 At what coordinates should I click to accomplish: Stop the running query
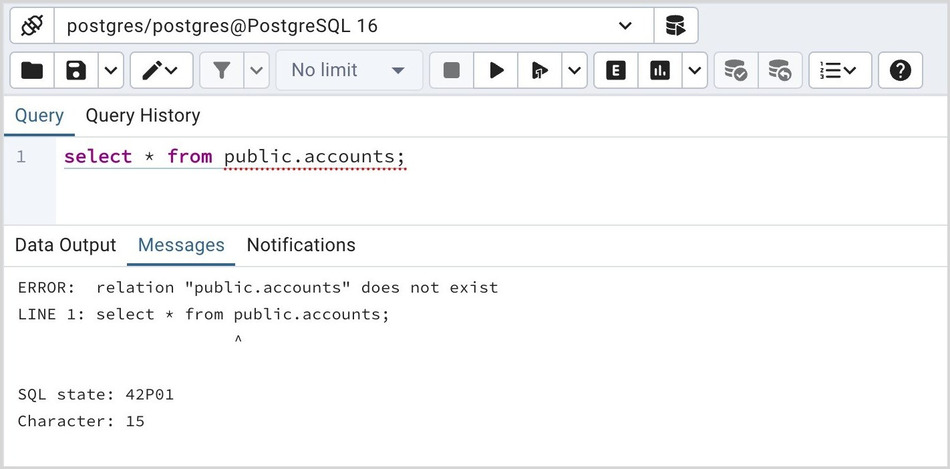click(451, 70)
